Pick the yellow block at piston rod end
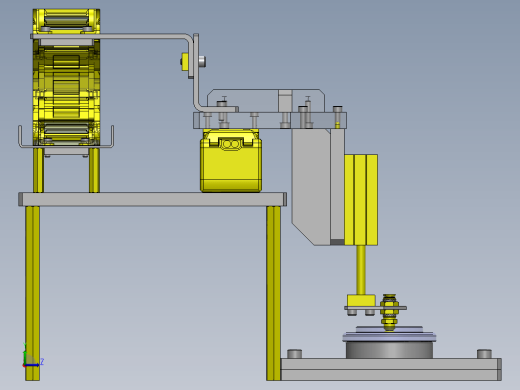The height and width of the screenshot is (390, 520). pos(361,300)
